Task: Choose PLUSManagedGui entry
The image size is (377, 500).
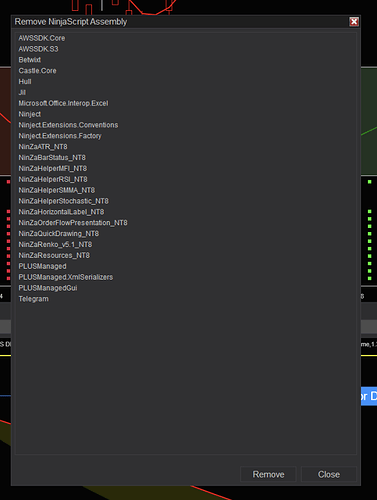Action: tap(48, 288)
